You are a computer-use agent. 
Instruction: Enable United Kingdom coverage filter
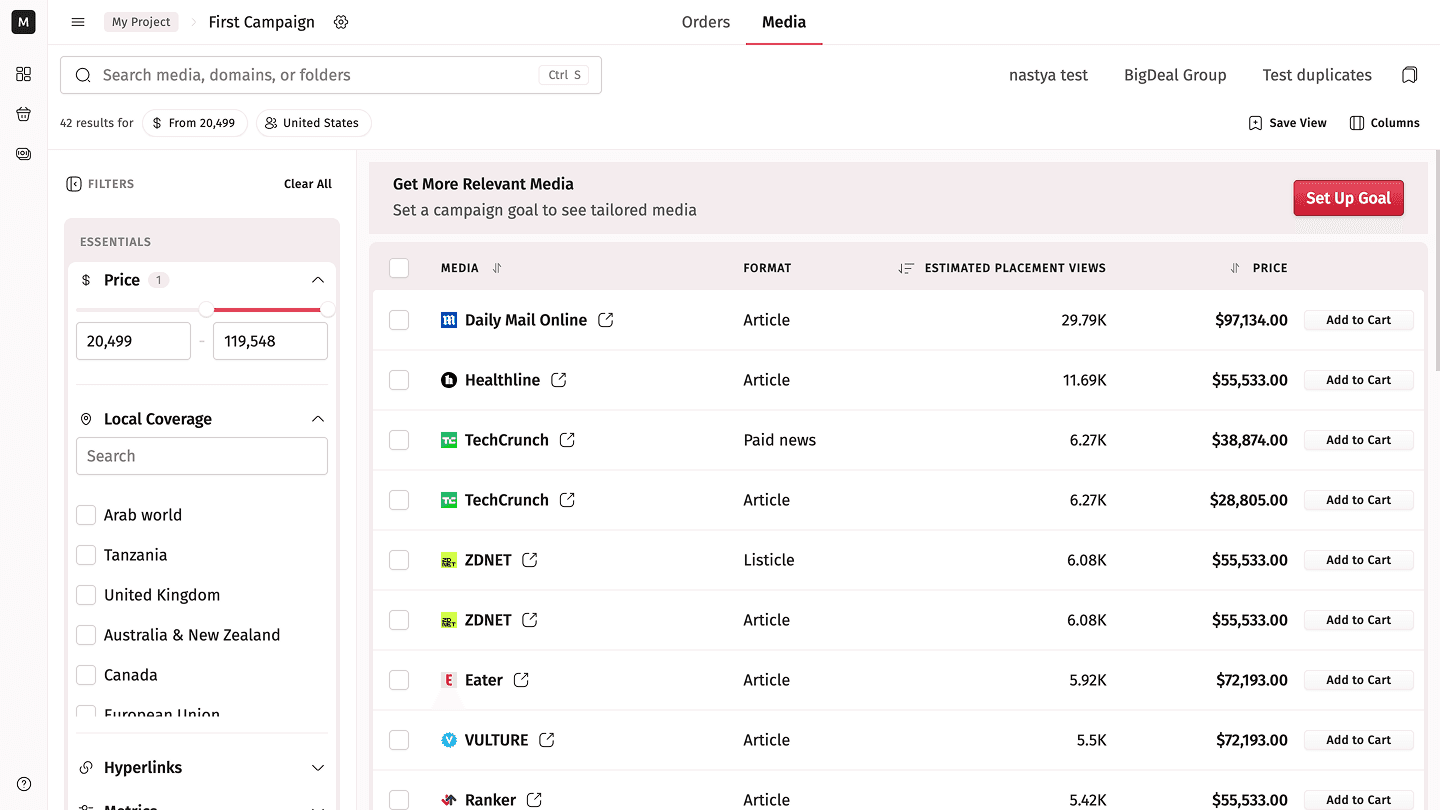pyautogui.click(x=86, y=595)
